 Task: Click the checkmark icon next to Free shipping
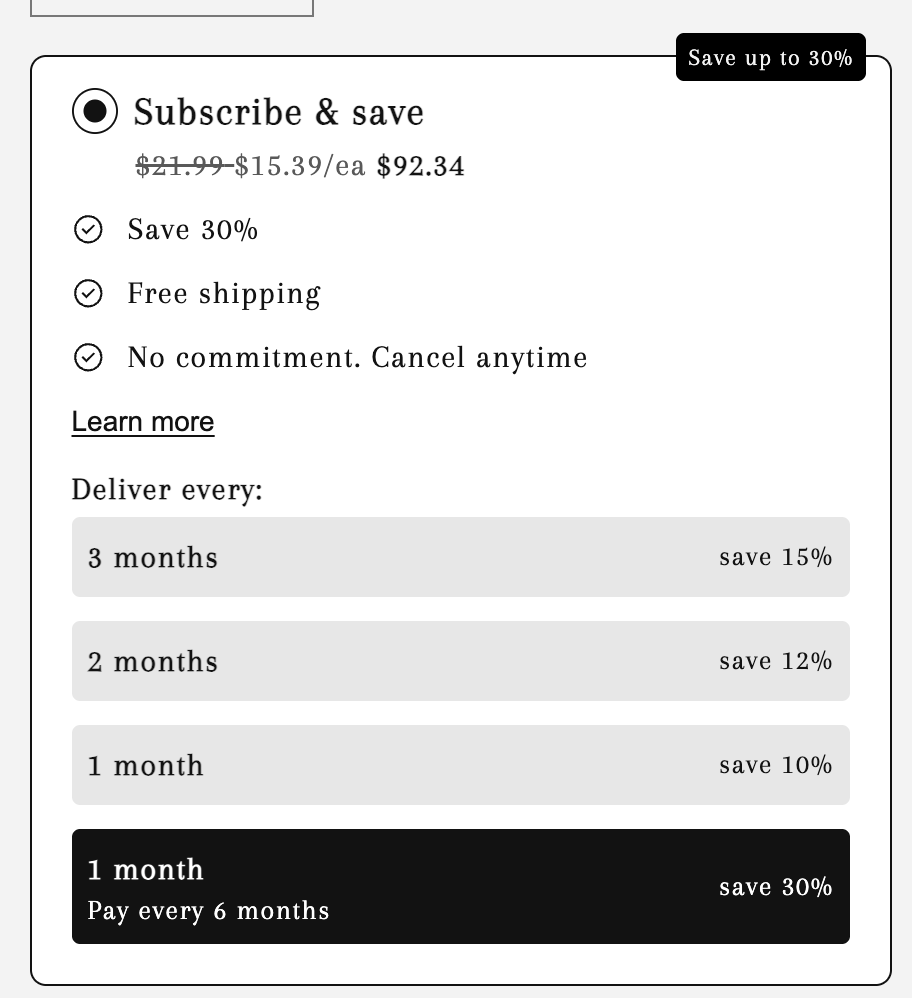88,293
